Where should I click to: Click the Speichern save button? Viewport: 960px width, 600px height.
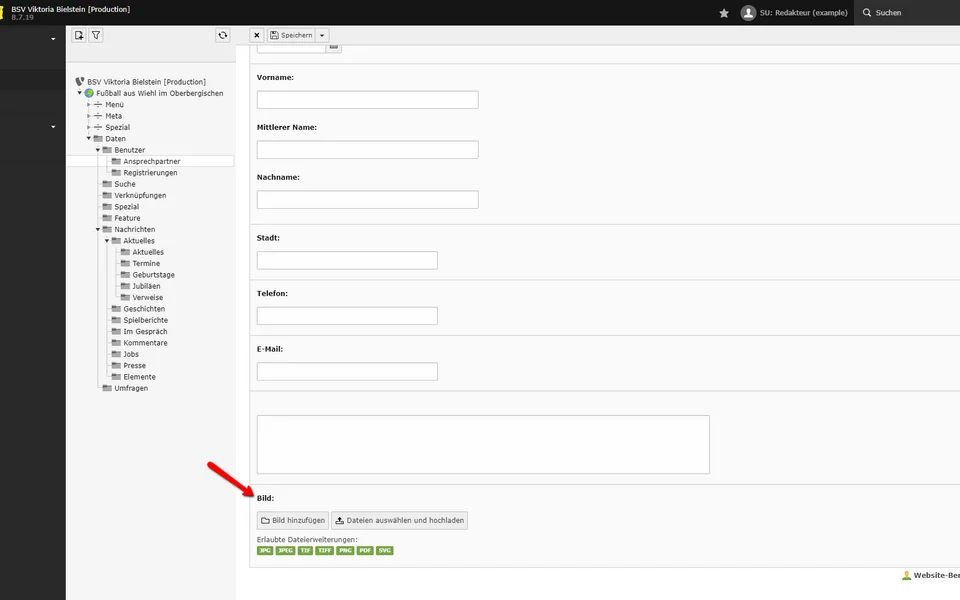pyautogui.click(x=291, y=35)
